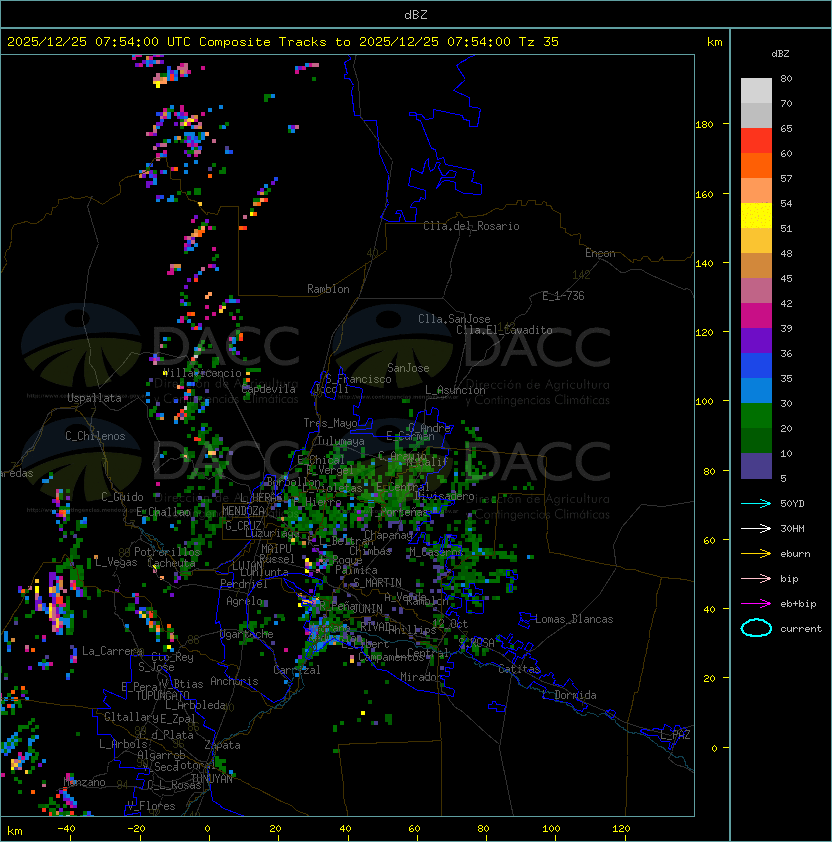The width and height of the screenshot is (832, 842).
Task: Select the 'Perdriel' place label
Action: [x=244, y=584]
